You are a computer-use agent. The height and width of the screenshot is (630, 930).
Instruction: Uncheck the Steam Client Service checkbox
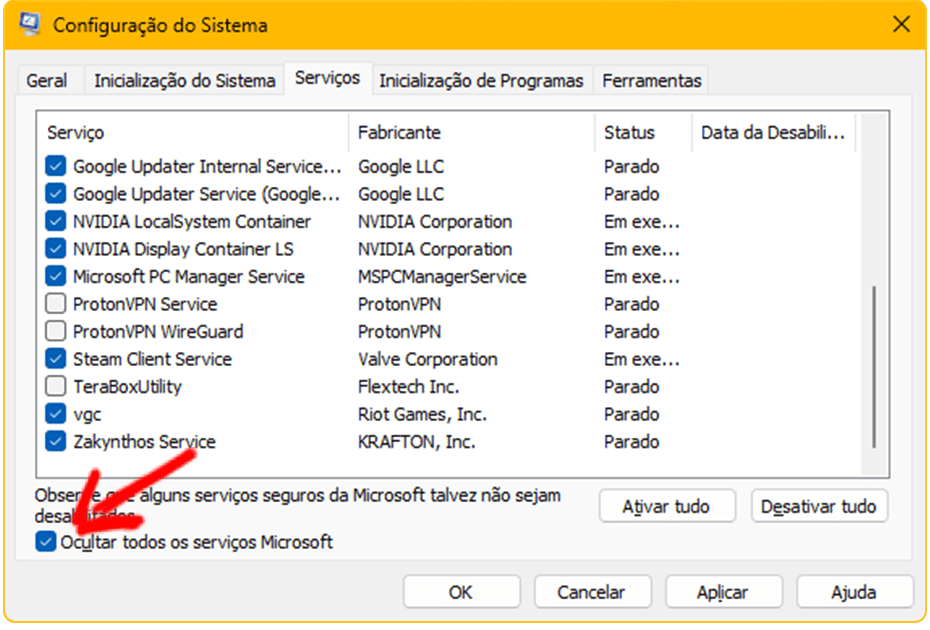tap(56, 359)
